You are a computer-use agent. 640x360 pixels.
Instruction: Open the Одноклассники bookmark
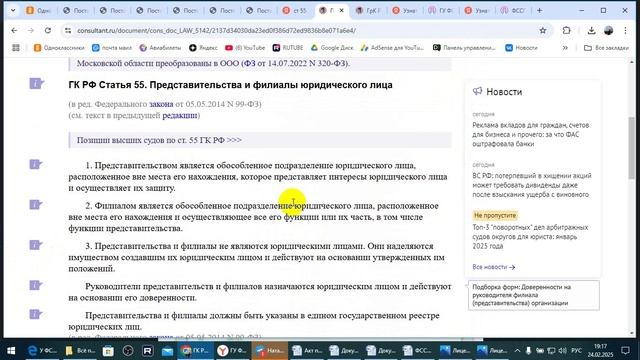pyautogui.click(x=59, y=48)
